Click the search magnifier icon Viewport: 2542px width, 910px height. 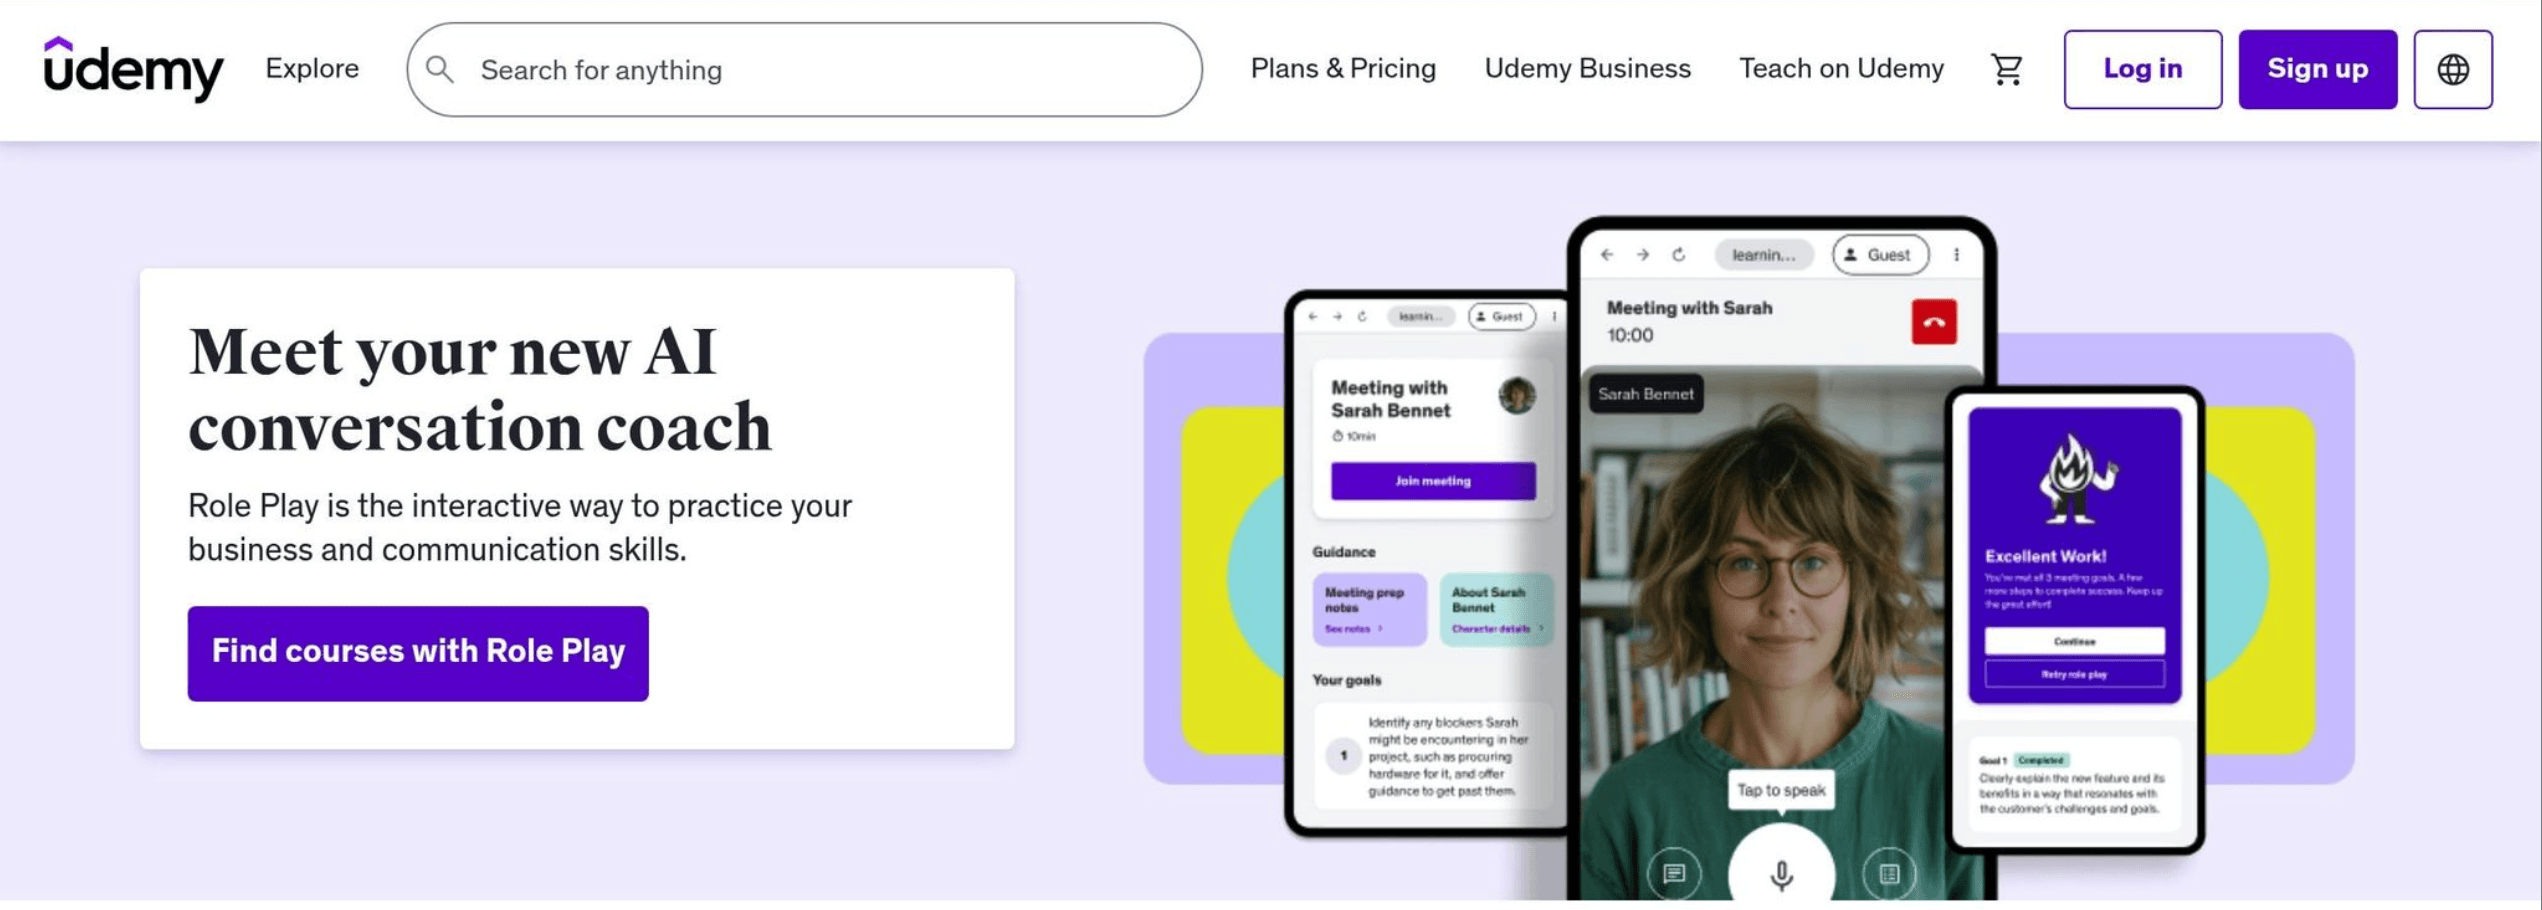point(439,69)
